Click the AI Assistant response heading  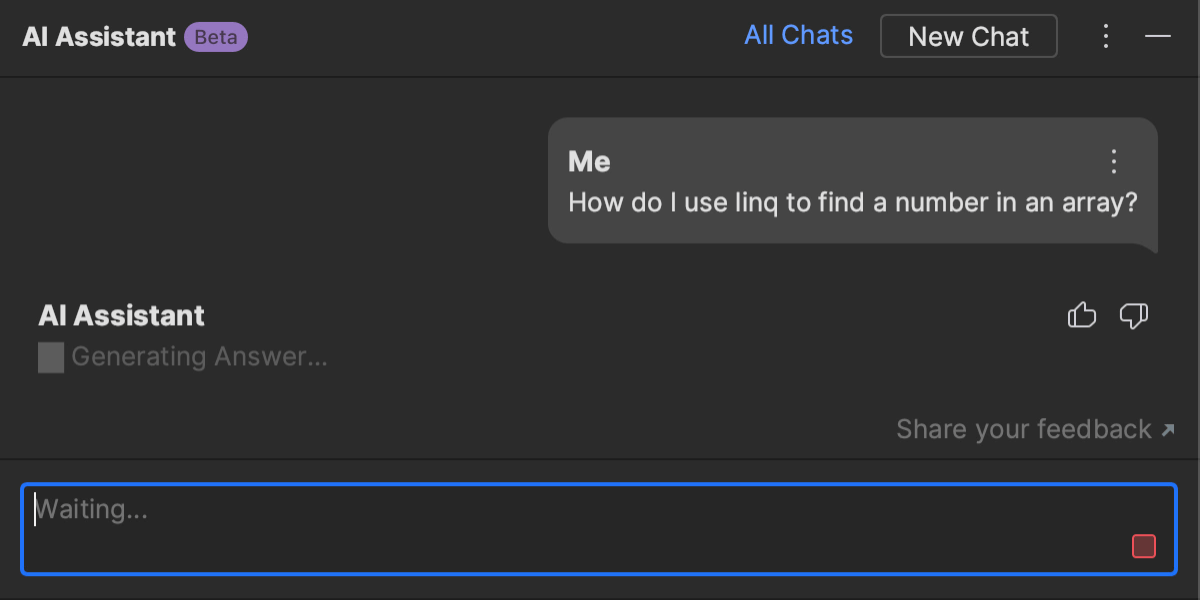coord(121,316)
